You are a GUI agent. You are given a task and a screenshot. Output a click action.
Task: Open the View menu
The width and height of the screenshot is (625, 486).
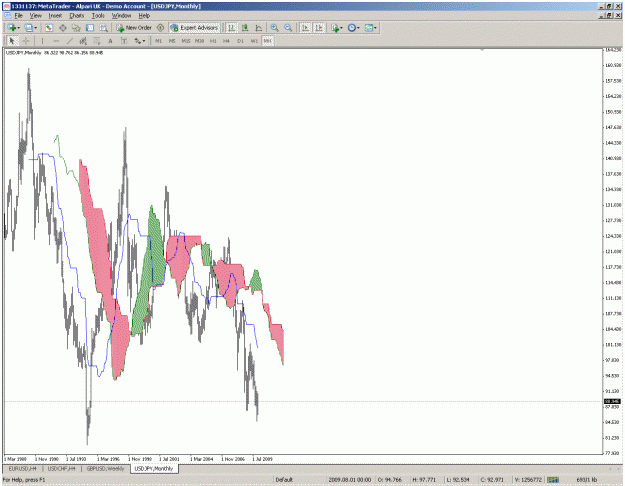click(x=35, y=16)
